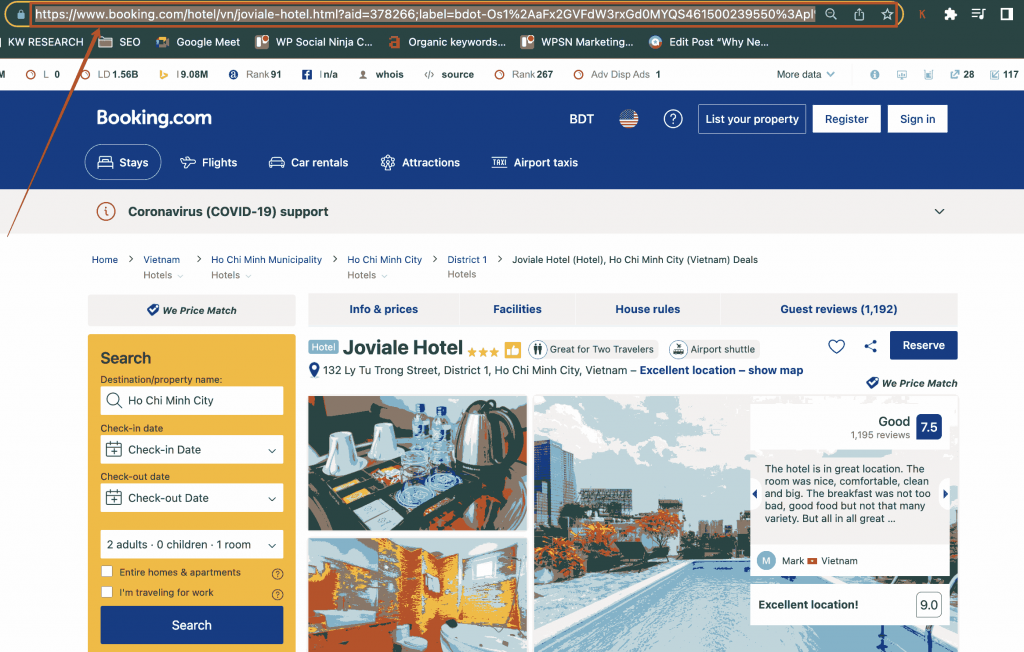Open the Google Meet bookmark
1024x652 pixels.
pyautogui.click(x=199, y=42)
